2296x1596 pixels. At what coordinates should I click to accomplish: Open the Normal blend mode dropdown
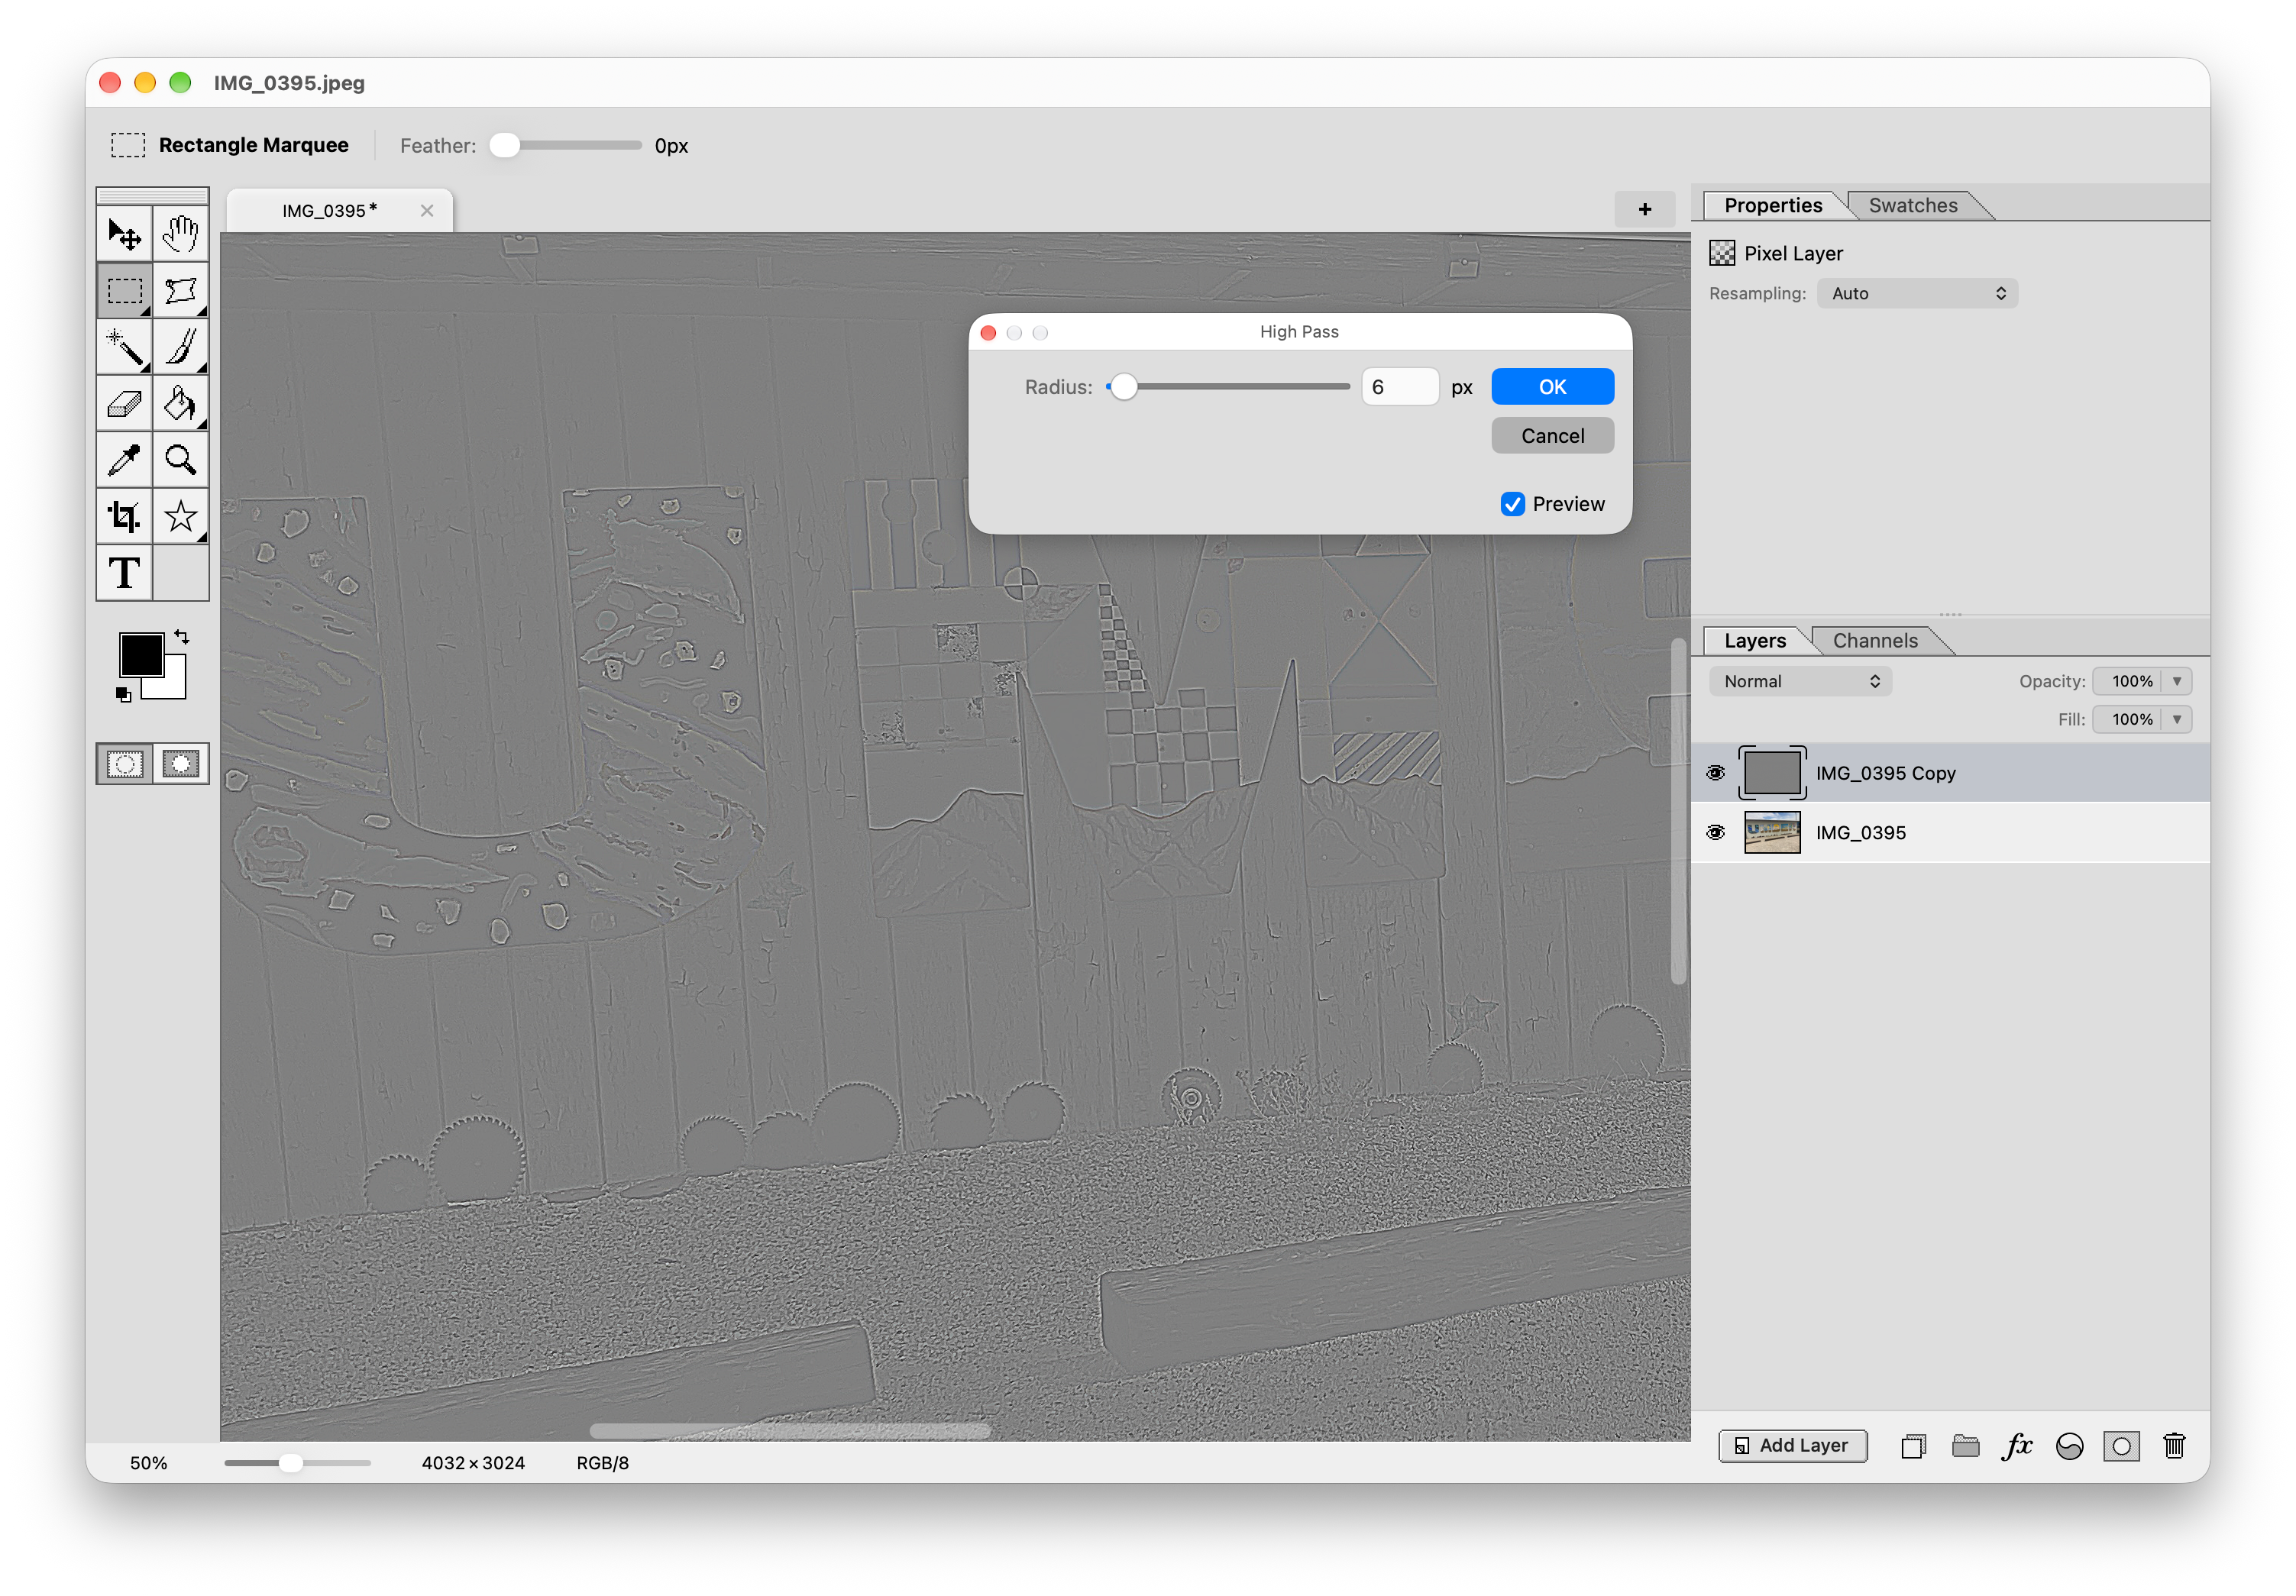(x=1800, y=681)
